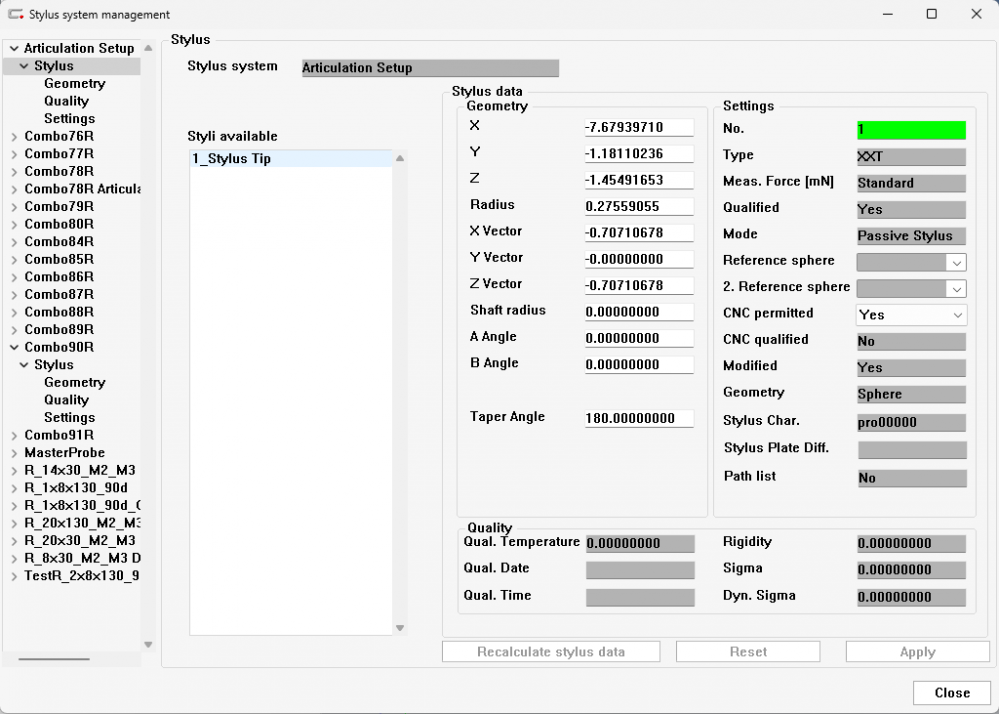Click the Taper Angle input field

coord(639,419)
